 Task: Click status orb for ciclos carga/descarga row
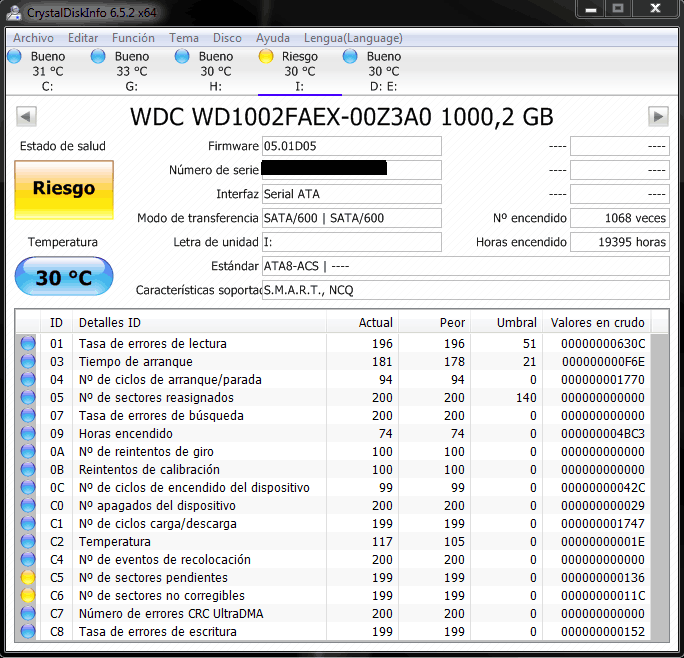28,523
